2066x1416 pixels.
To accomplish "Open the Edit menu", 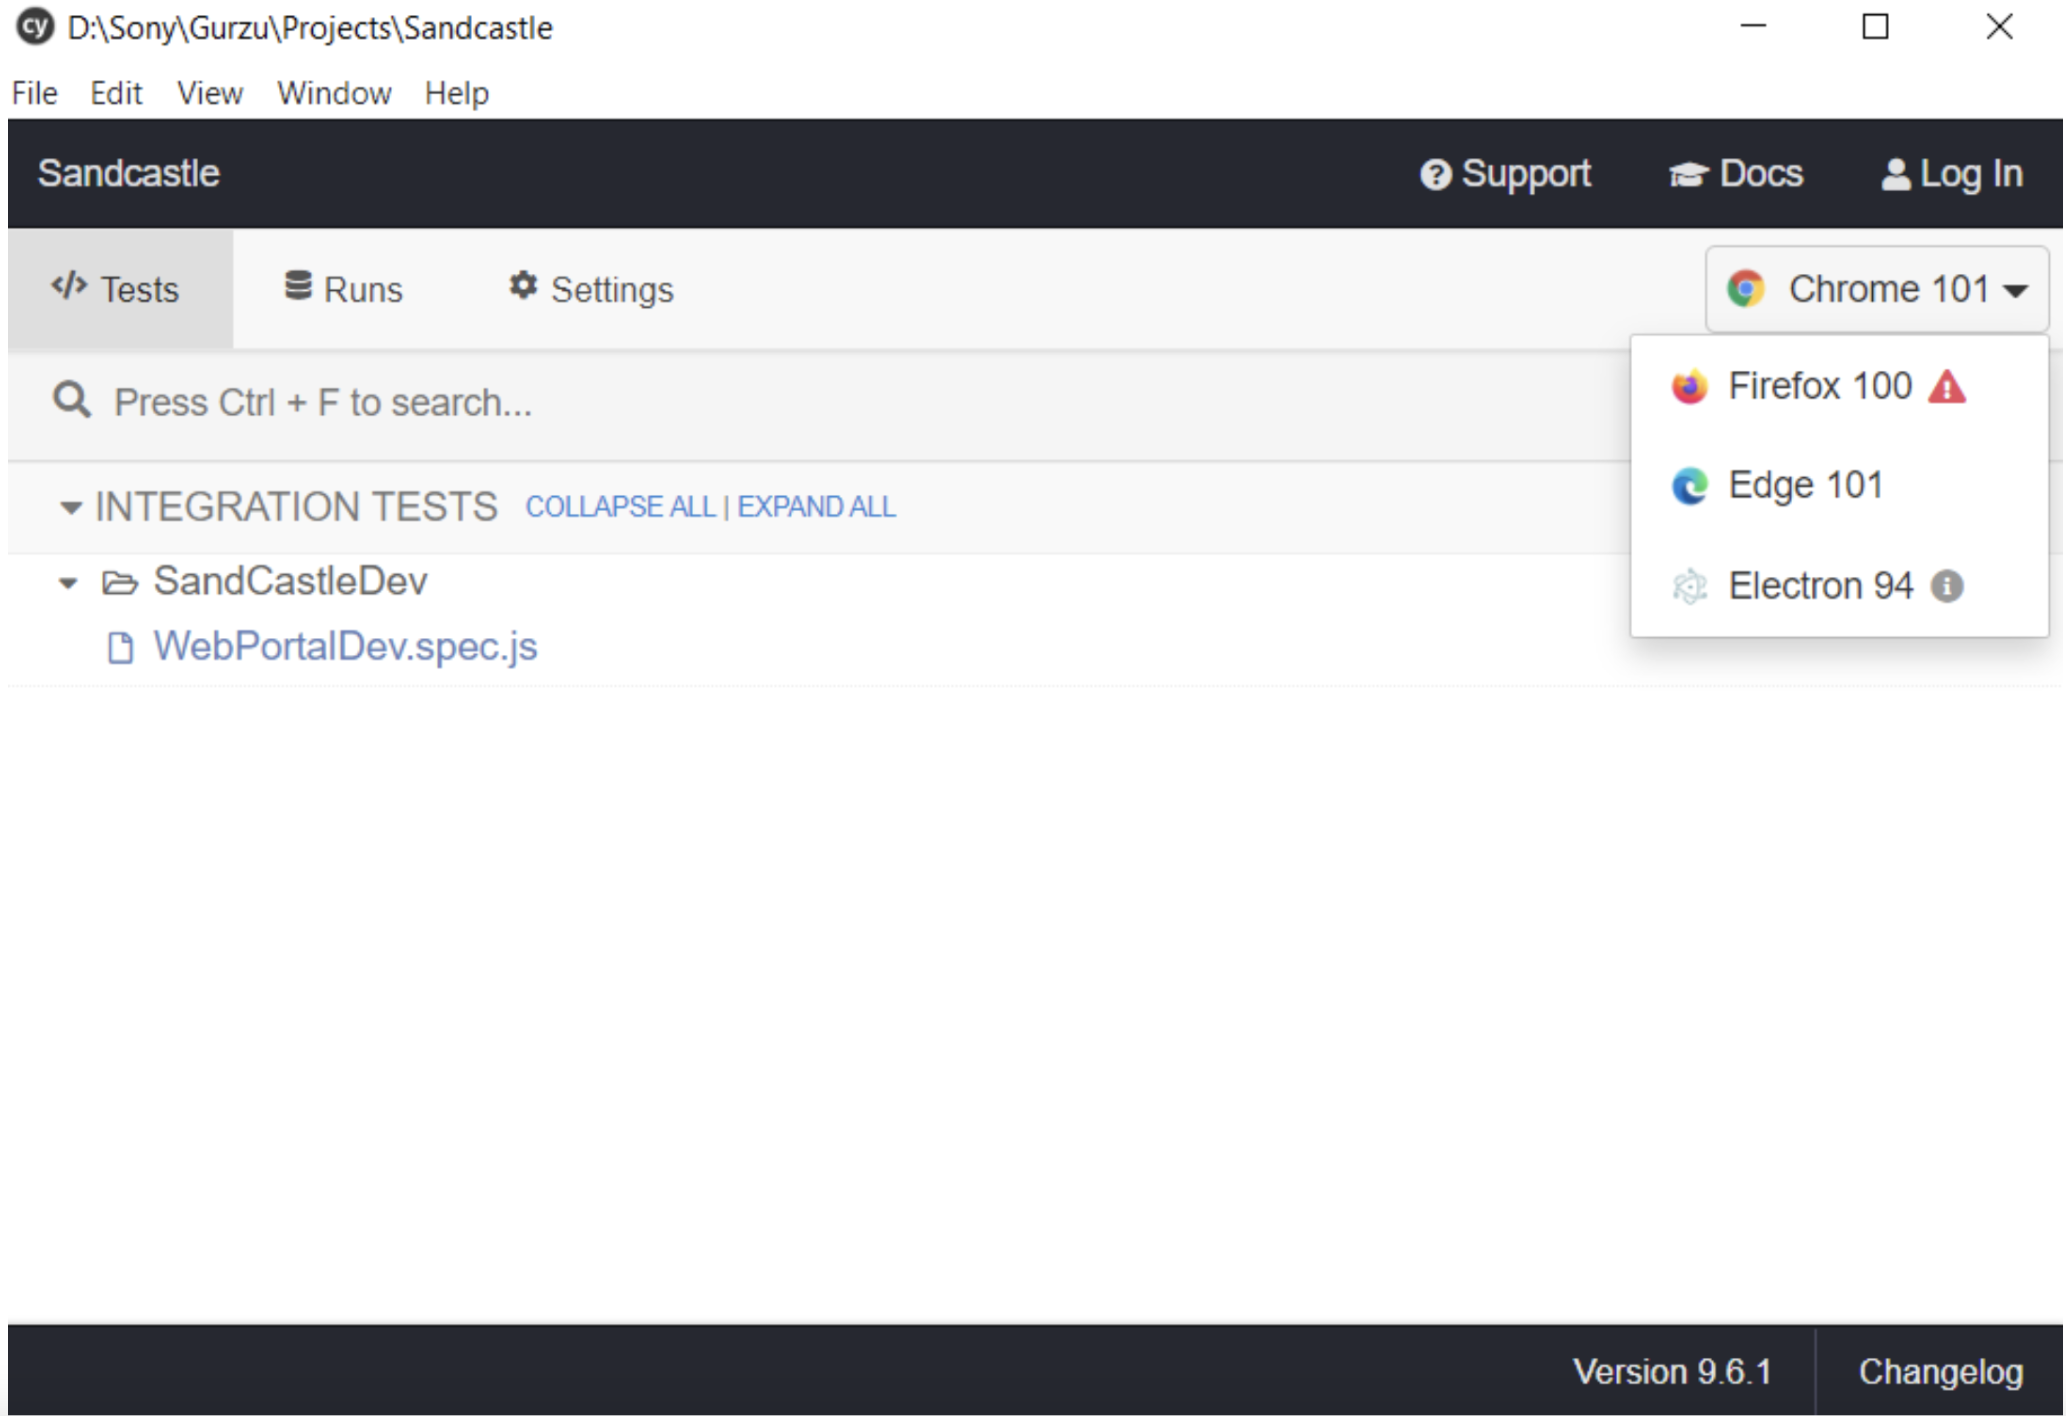I will (x=116, y=93).
